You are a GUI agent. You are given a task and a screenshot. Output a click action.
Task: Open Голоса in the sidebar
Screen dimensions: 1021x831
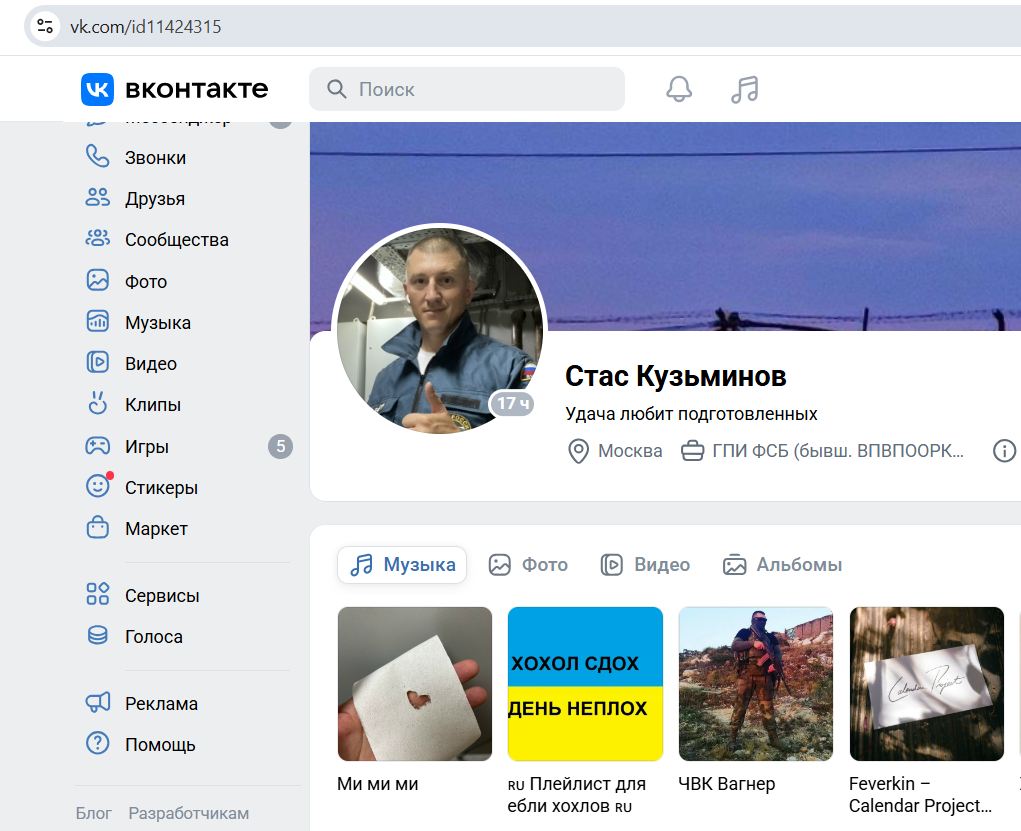point(153,637)
